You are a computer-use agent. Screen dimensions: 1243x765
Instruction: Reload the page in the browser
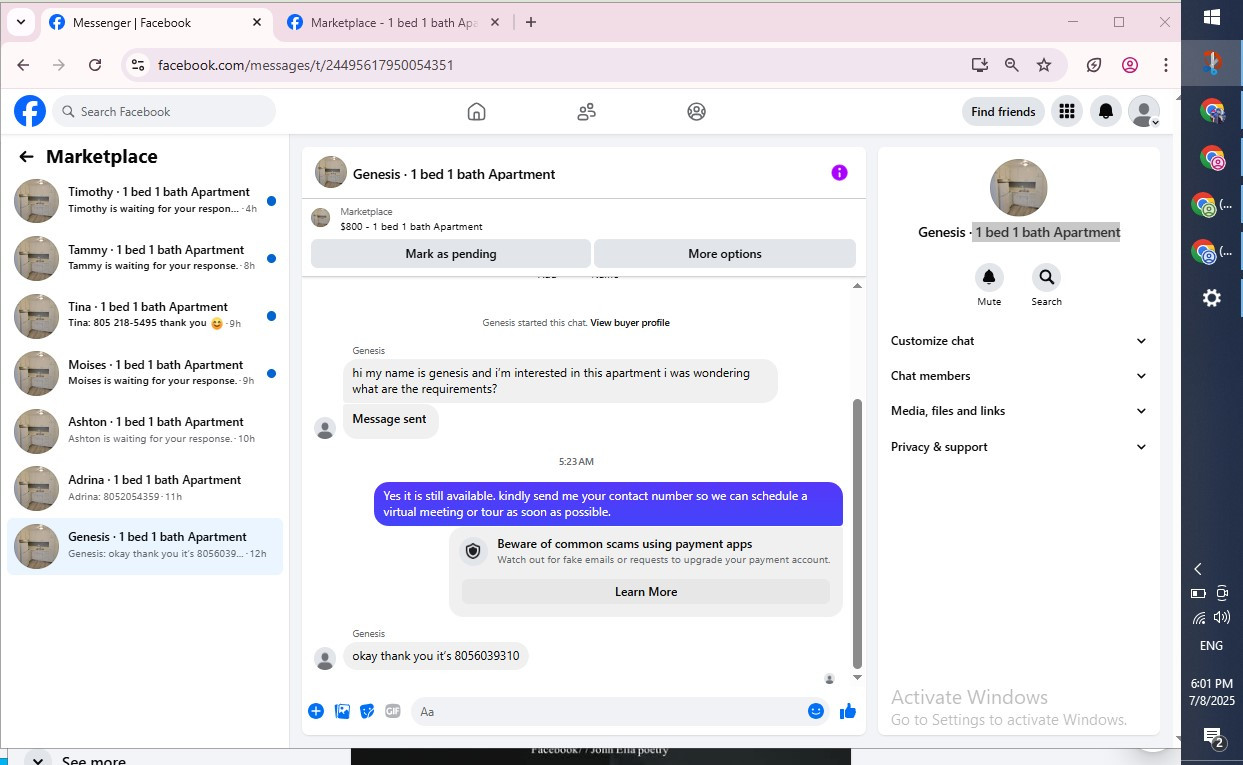pos(95,65)
